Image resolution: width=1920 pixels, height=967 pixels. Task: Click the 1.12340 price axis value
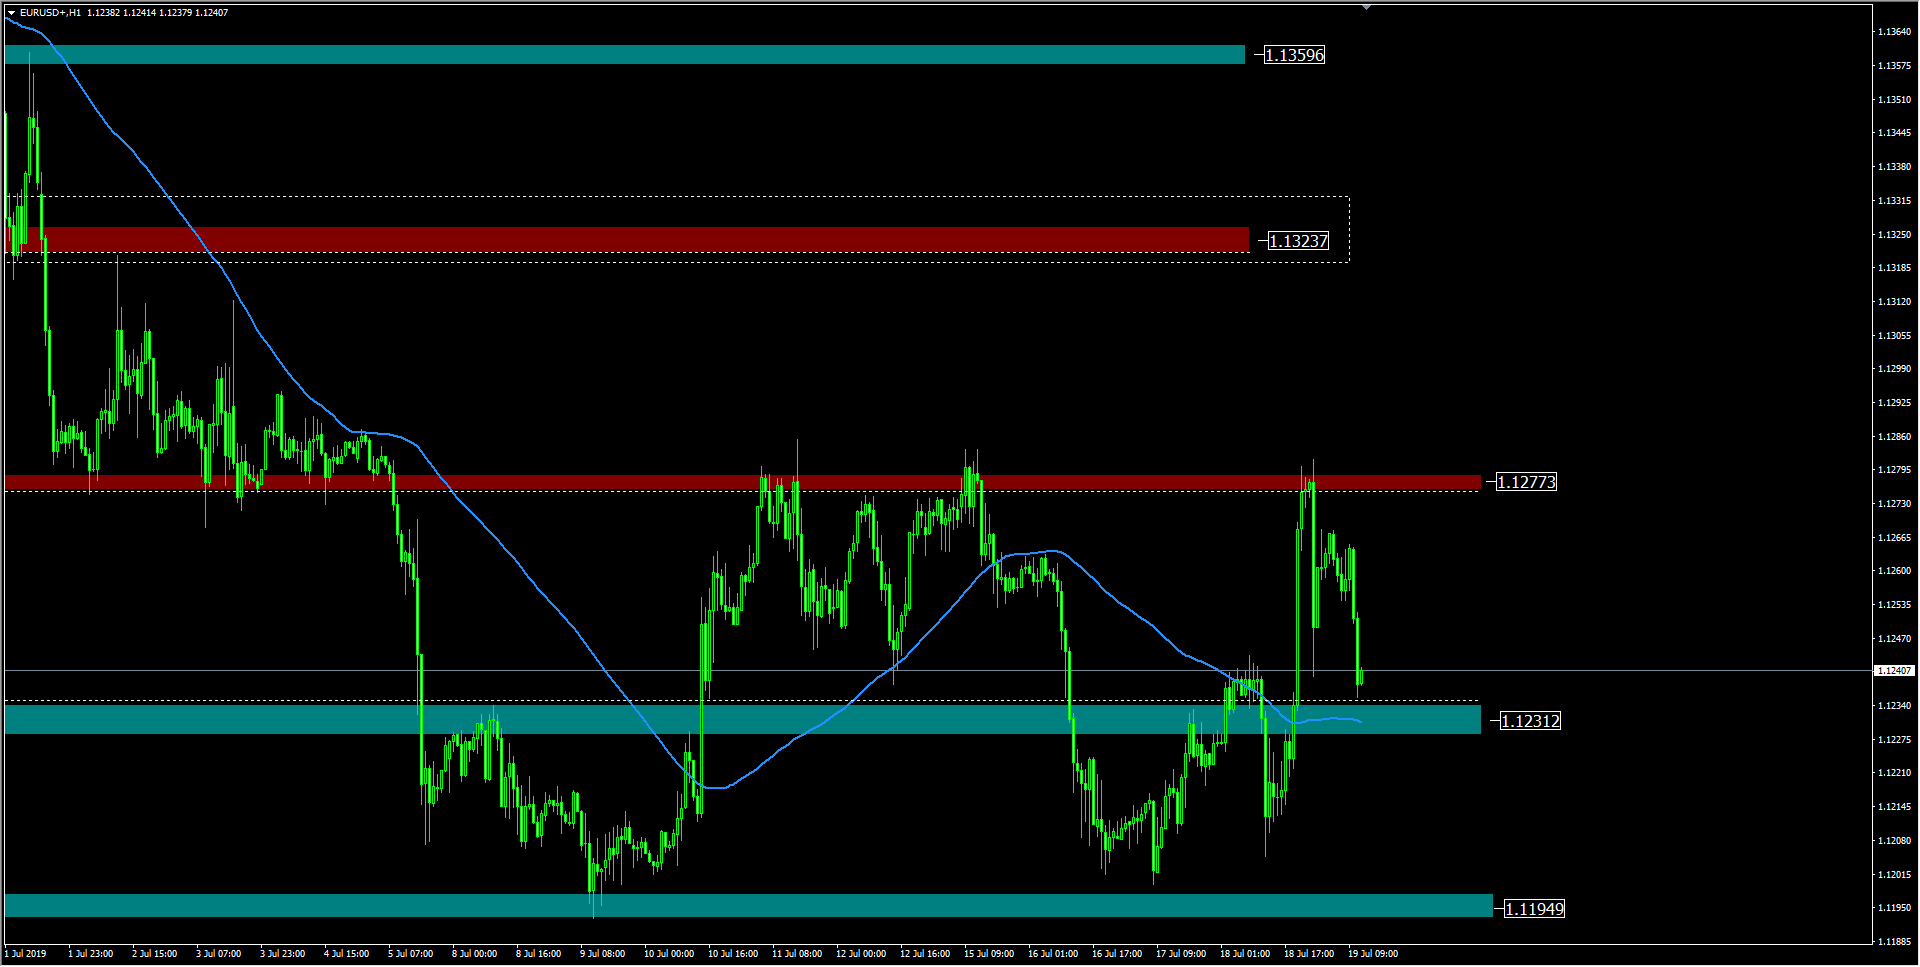pos(1894,706)
